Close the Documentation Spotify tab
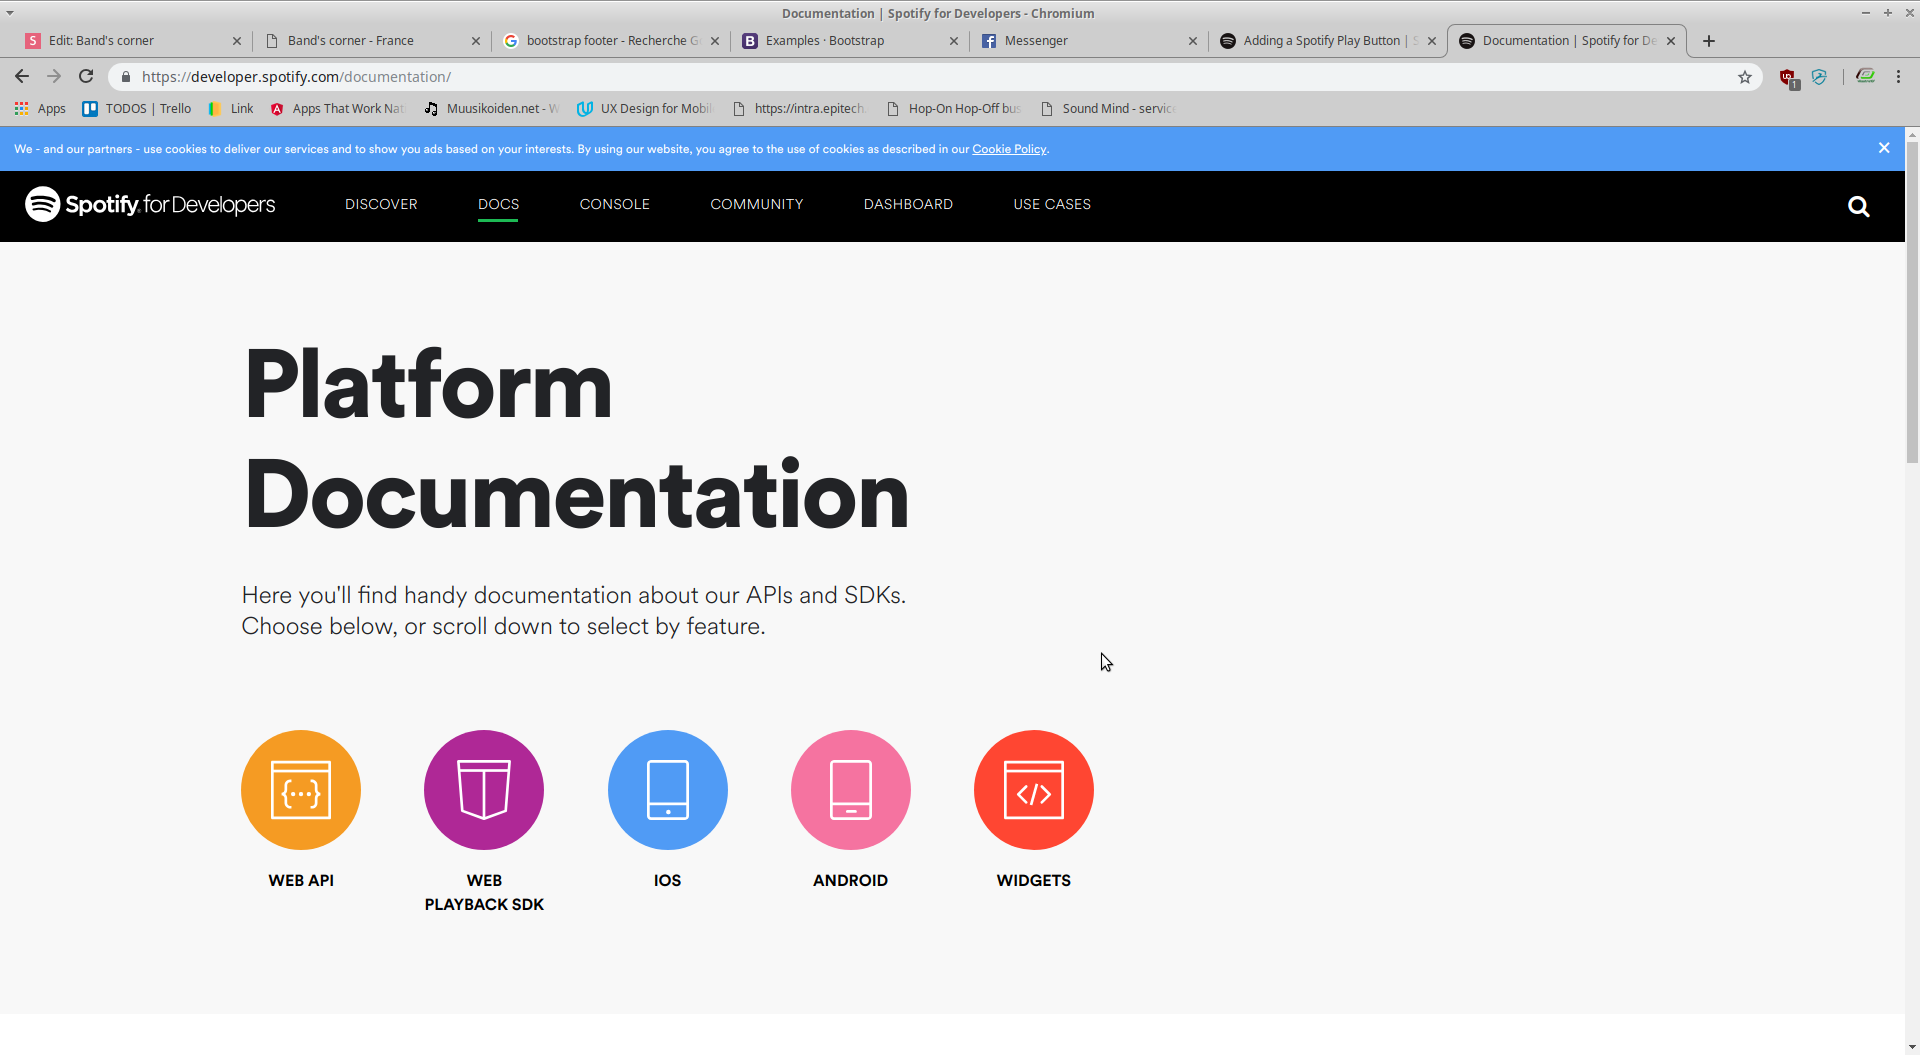 tap(1671, 41)
